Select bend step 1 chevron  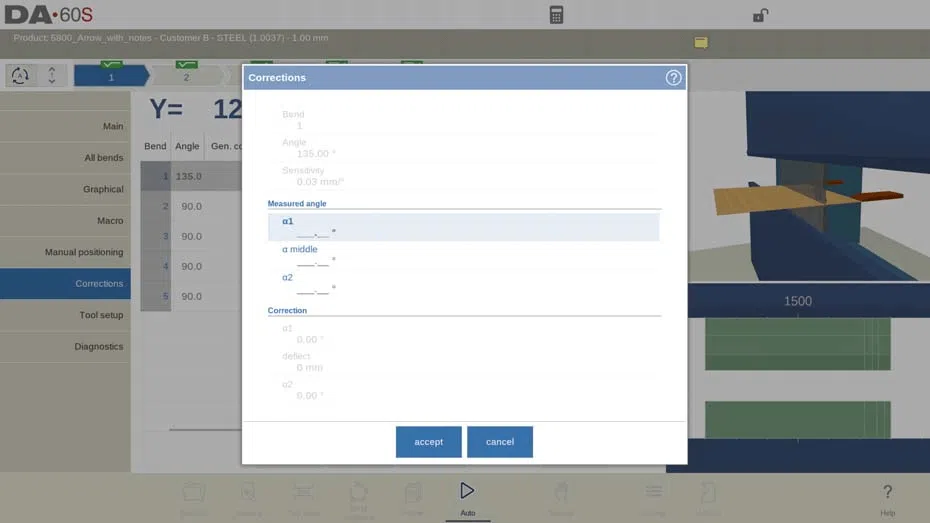pyautogui.click(x=112, y=76)
